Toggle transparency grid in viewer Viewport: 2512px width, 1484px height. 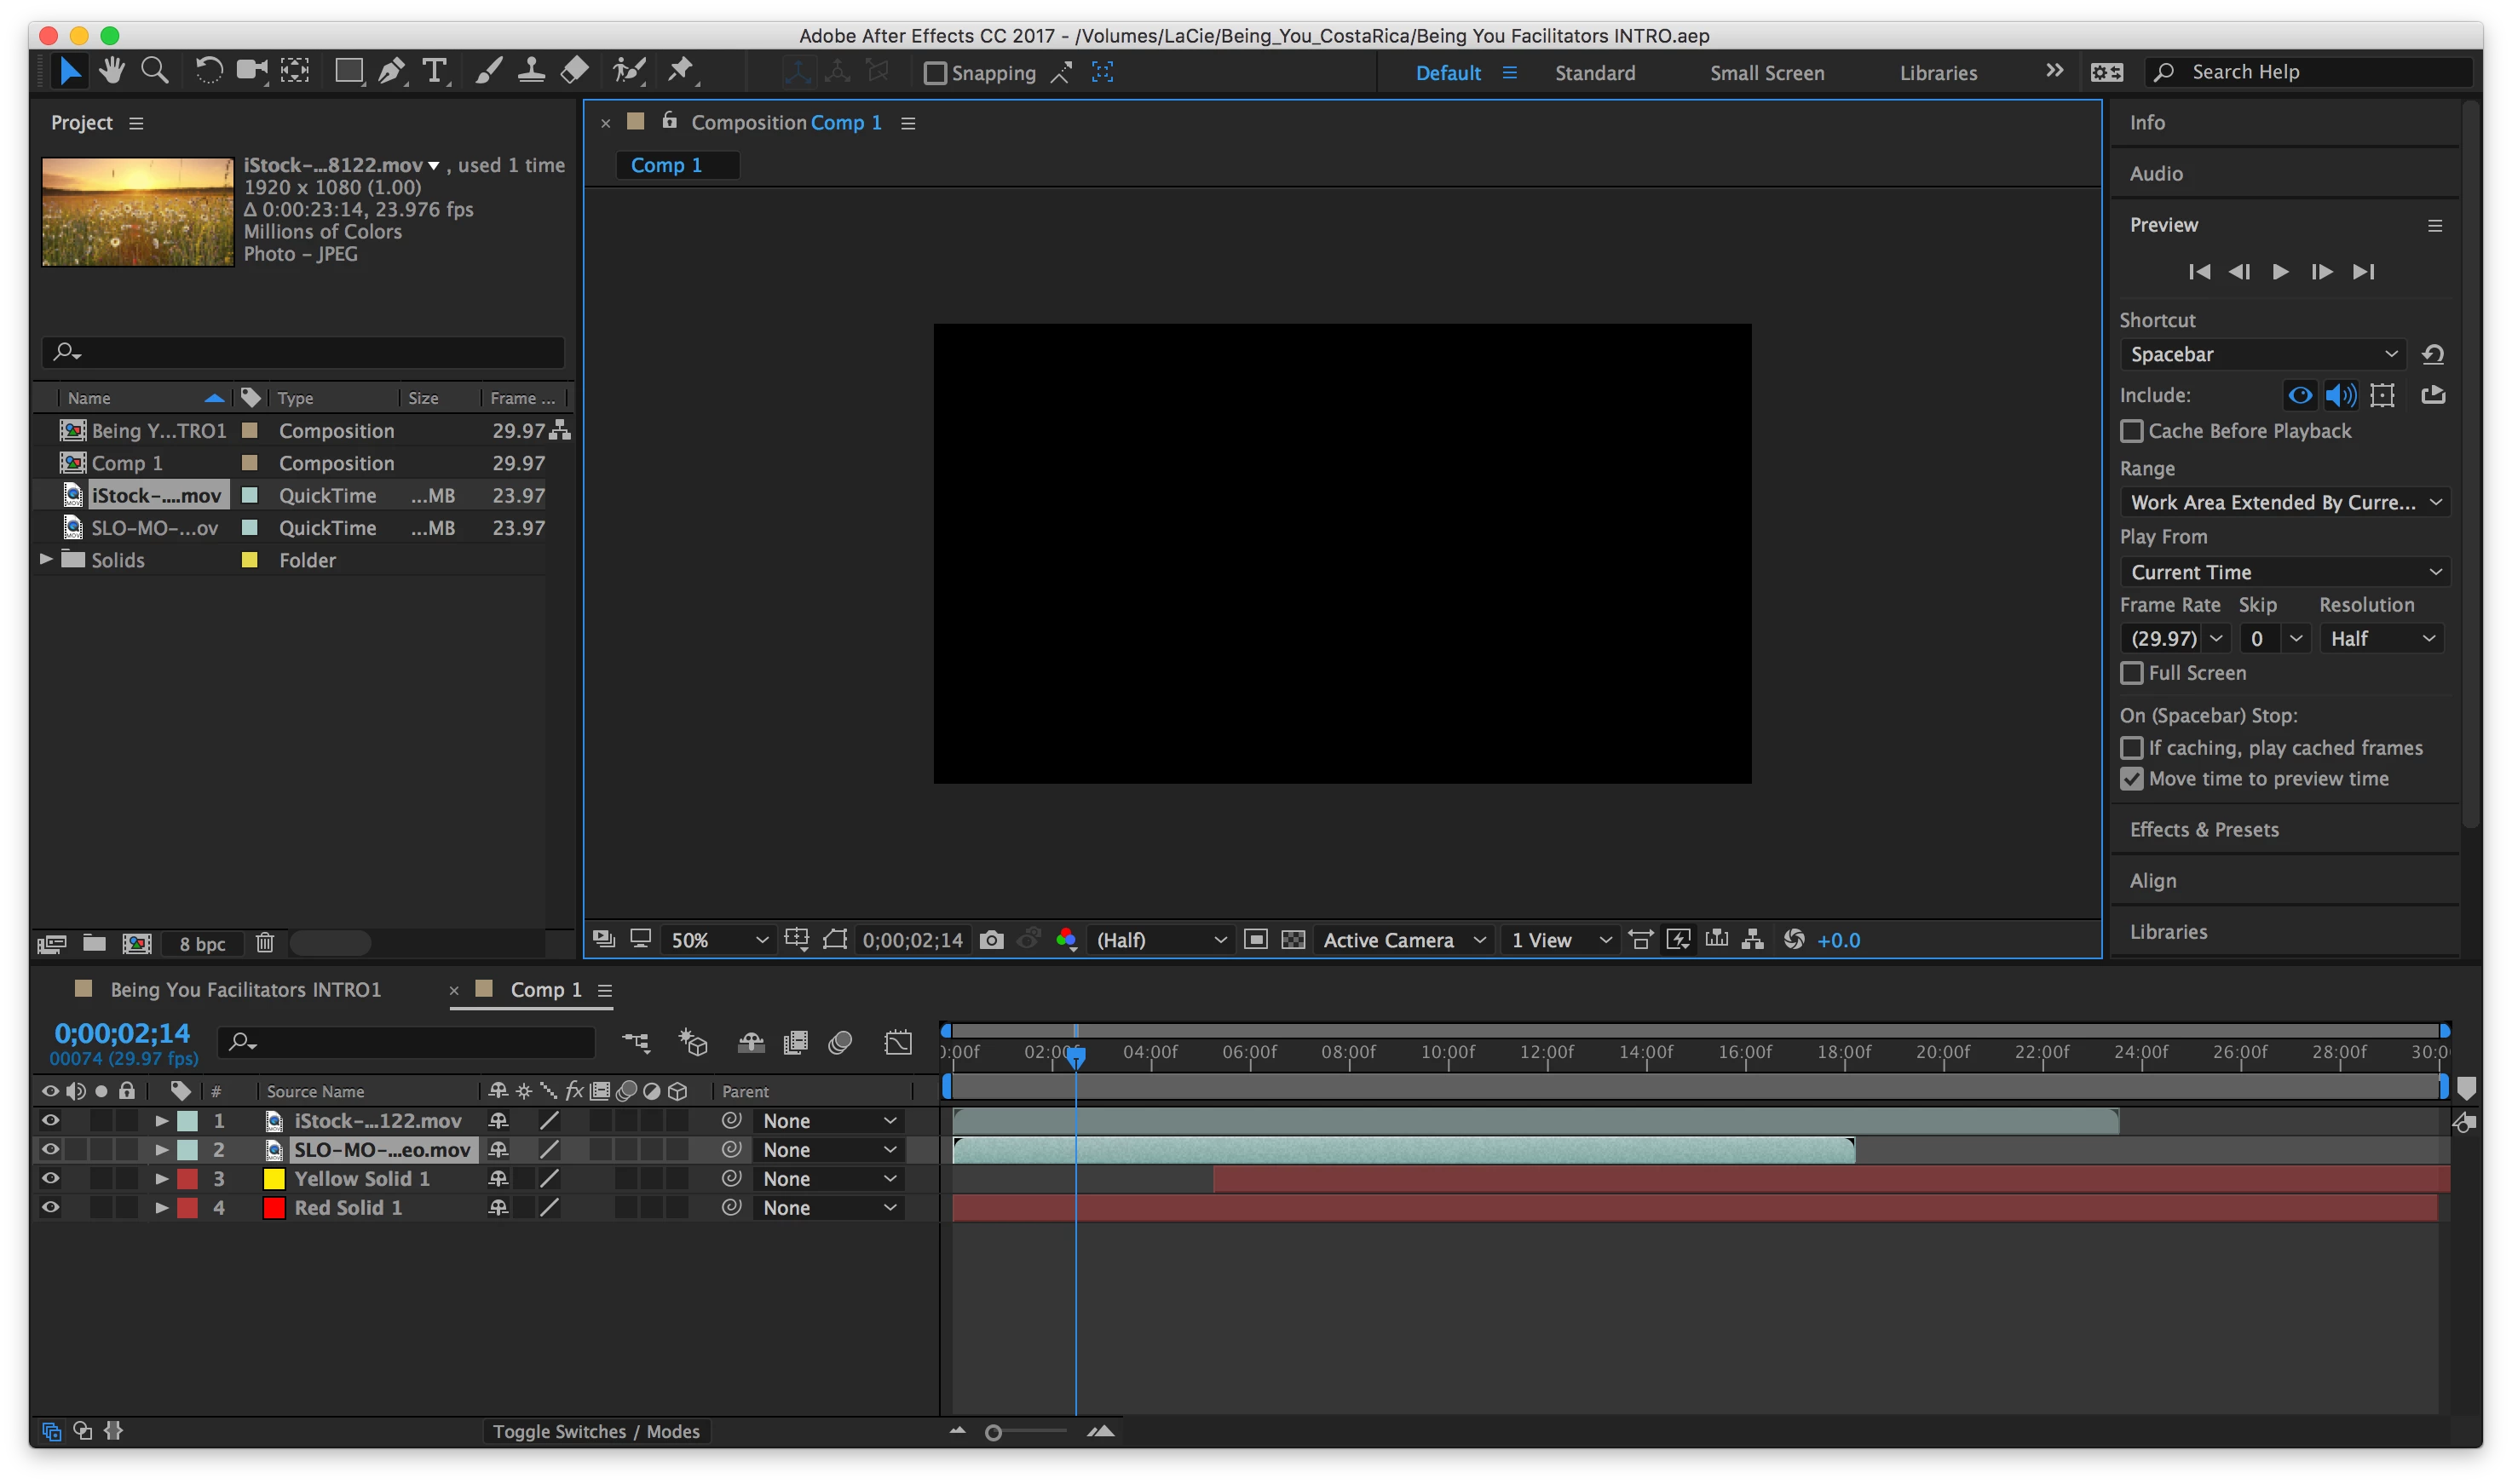1293,940
